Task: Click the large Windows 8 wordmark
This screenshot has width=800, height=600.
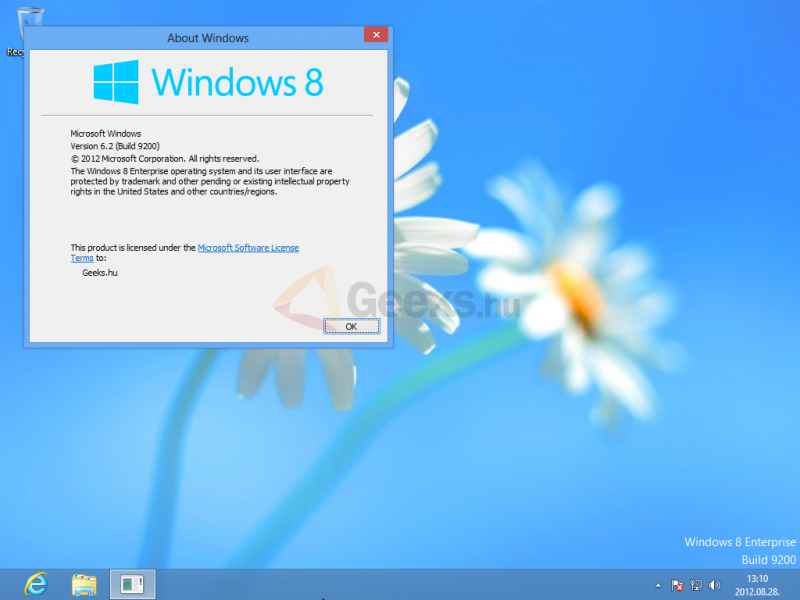Action: click(237, 82)
